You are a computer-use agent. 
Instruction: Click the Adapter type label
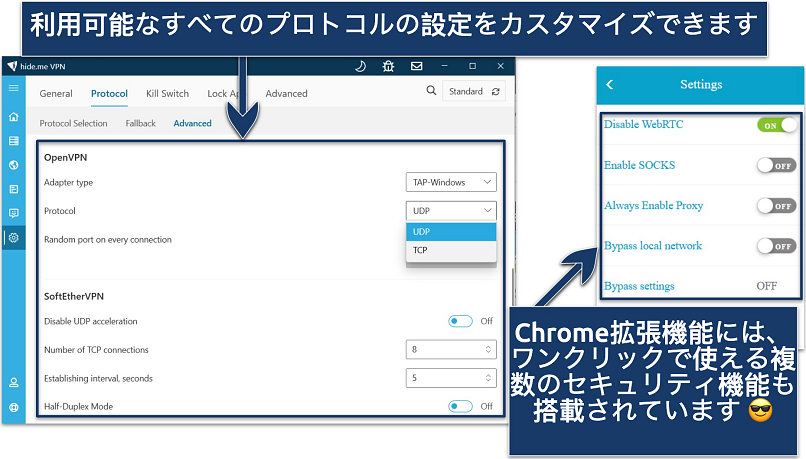[68, 182]
